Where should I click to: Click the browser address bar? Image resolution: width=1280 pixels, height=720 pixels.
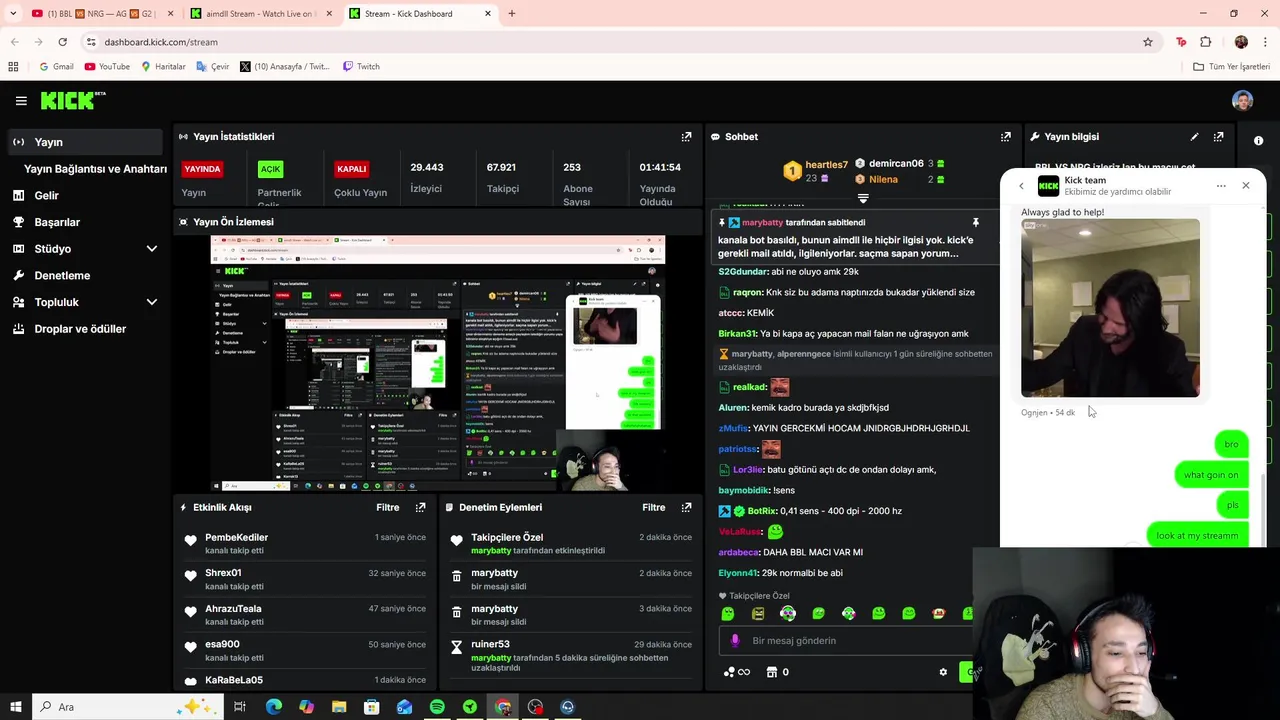[620, 42]
